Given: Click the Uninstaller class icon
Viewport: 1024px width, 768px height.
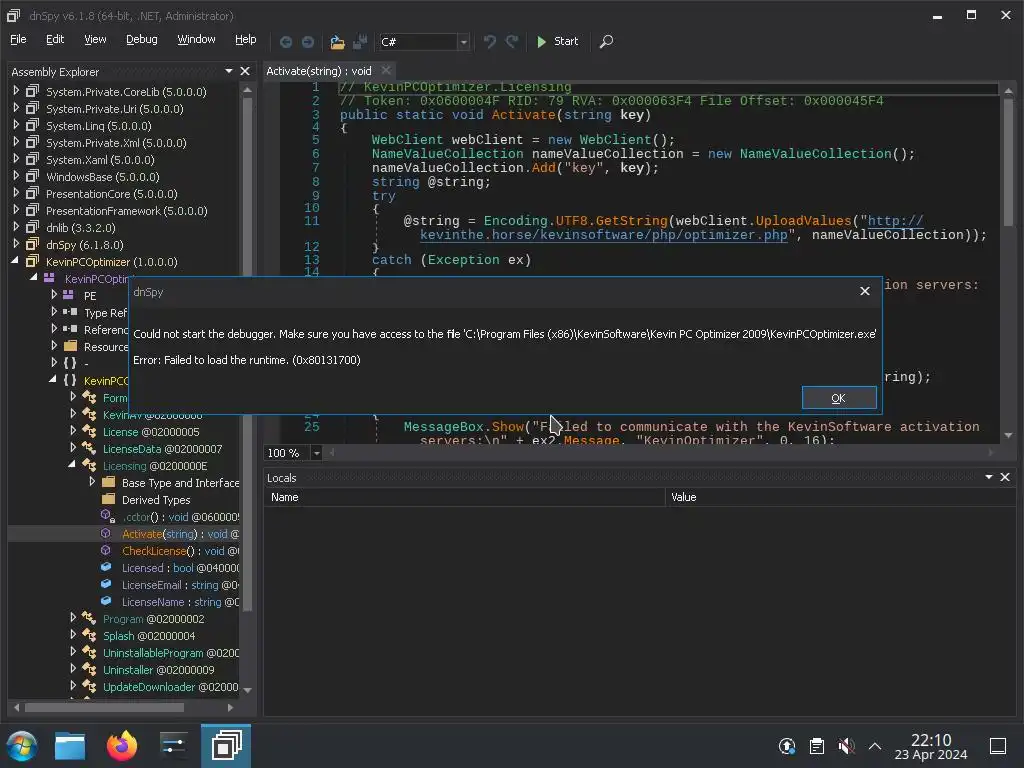Looking at the screenshot, I should coord(89,669).
